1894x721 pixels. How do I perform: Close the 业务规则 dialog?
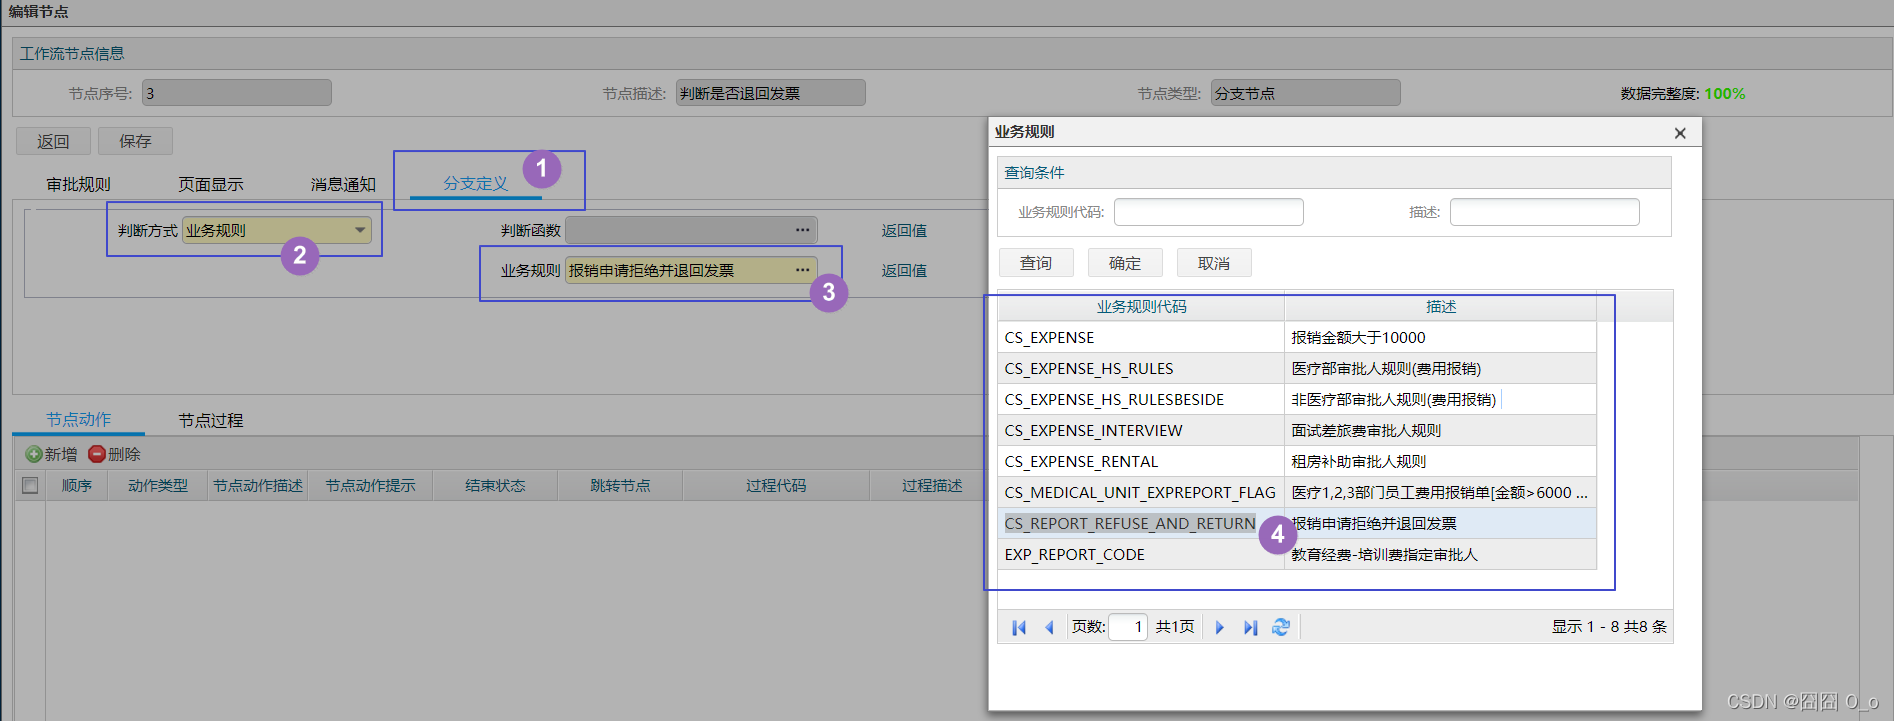[x=1680, y=133]
